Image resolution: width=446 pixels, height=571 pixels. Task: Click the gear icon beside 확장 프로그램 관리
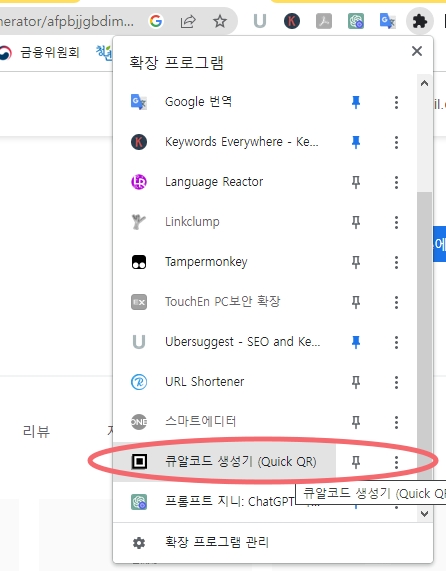(139, 543)
